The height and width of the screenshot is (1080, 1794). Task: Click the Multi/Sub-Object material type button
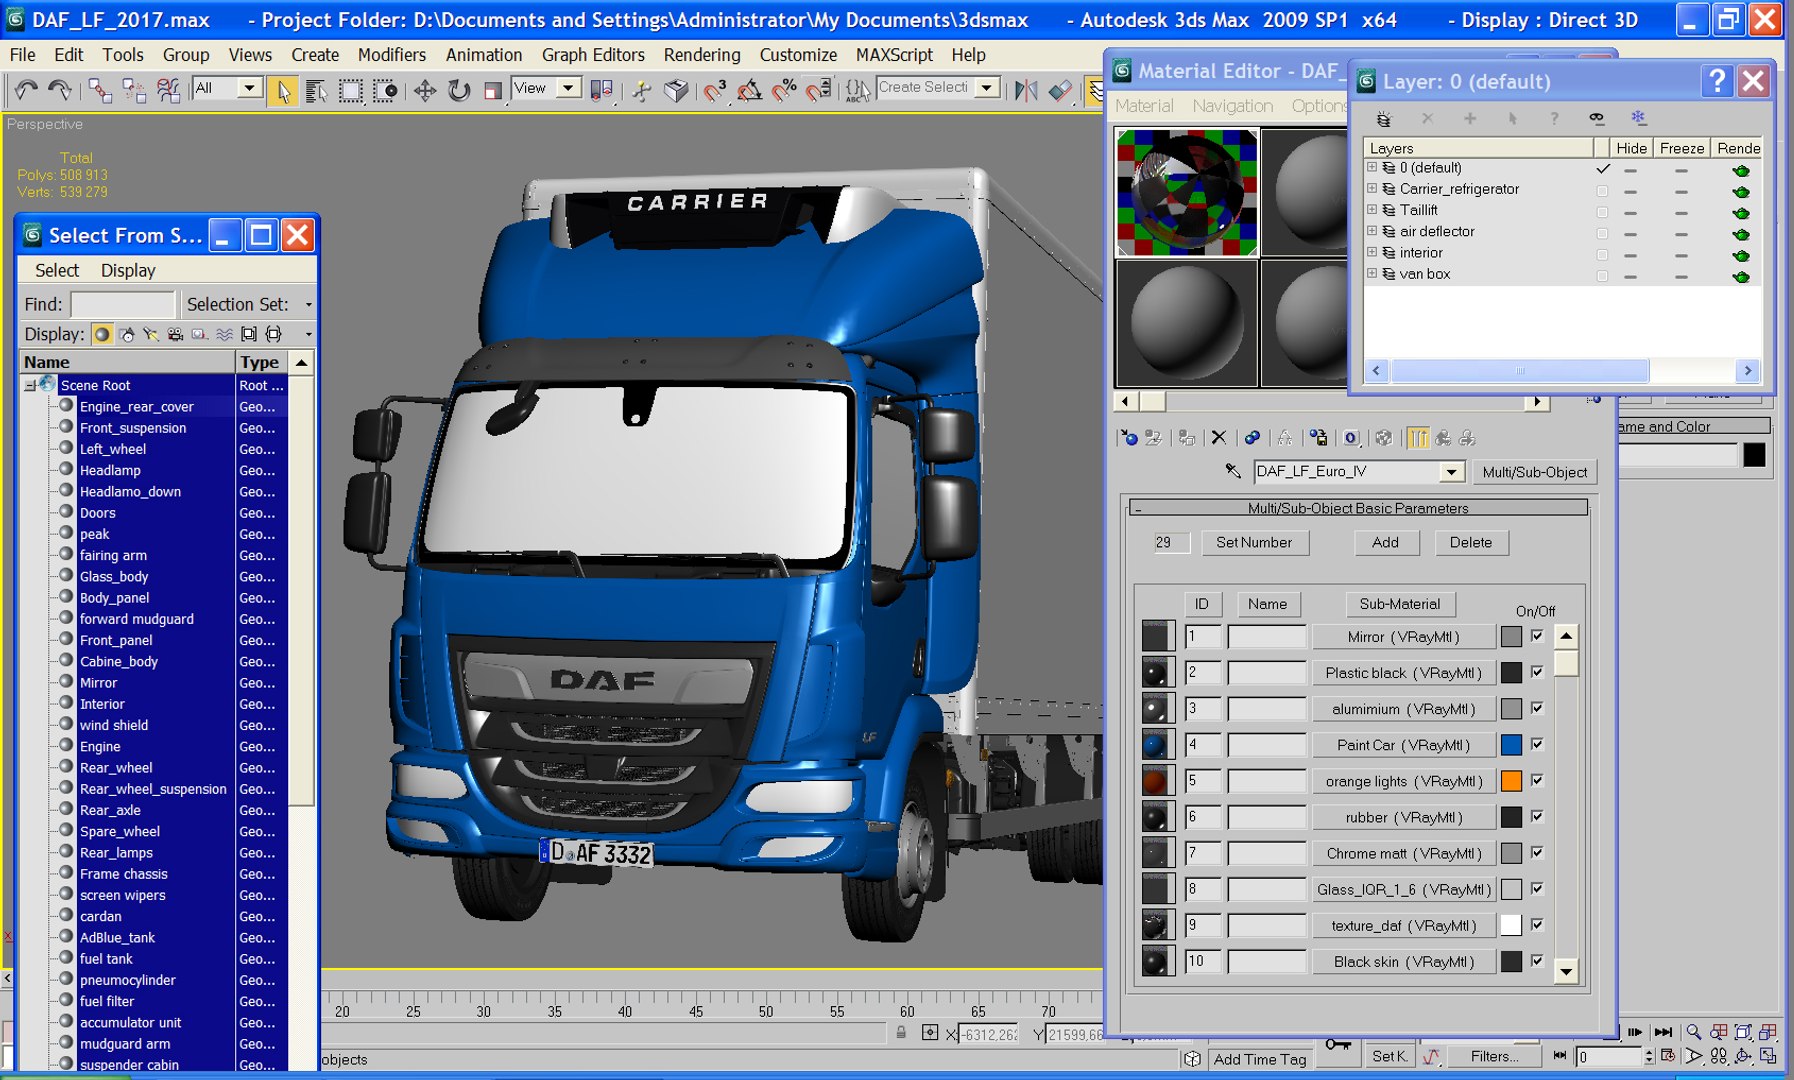click(x=1534, y=472)
